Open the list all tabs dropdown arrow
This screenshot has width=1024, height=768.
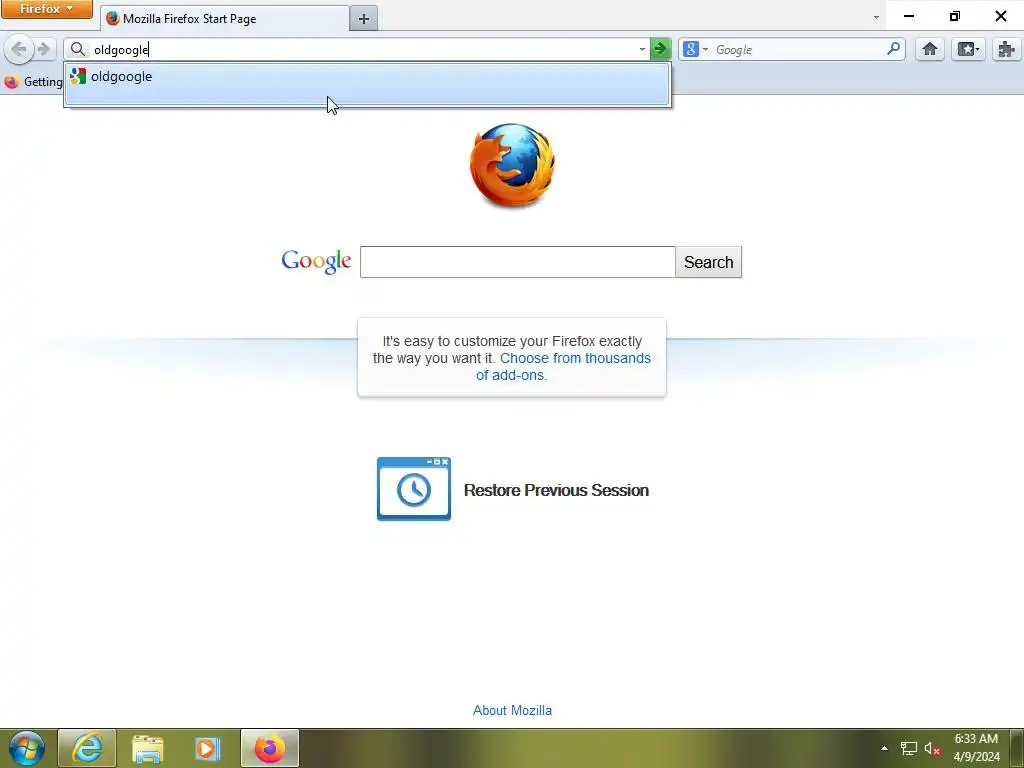coord(876,18)
